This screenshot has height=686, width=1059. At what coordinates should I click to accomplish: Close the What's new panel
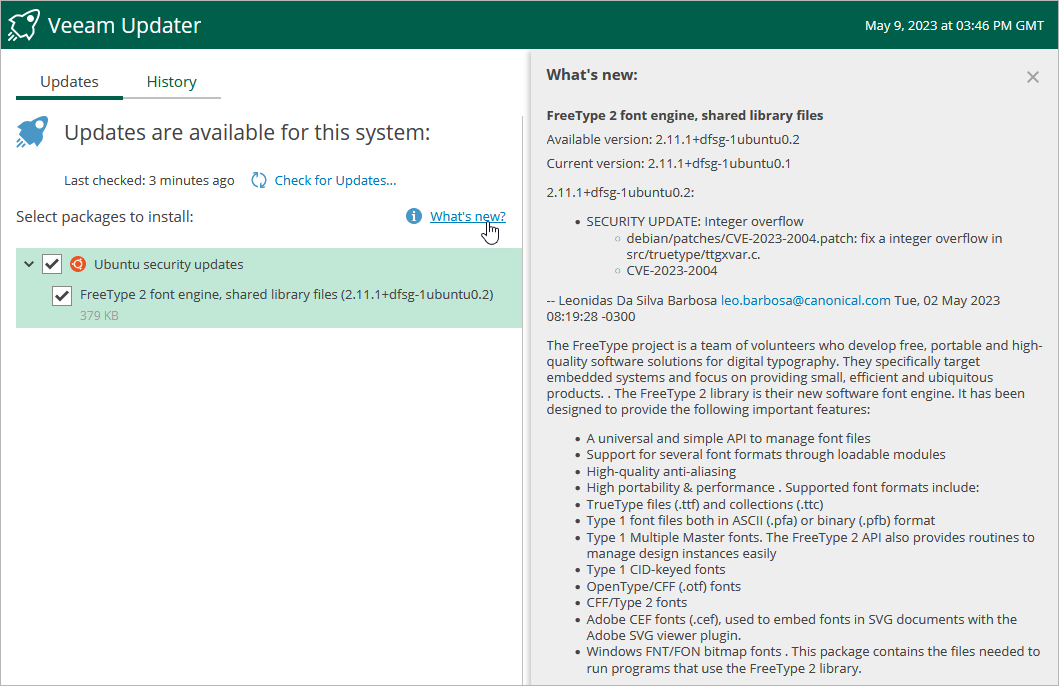pyautogui.click(x=1033, y=77)
